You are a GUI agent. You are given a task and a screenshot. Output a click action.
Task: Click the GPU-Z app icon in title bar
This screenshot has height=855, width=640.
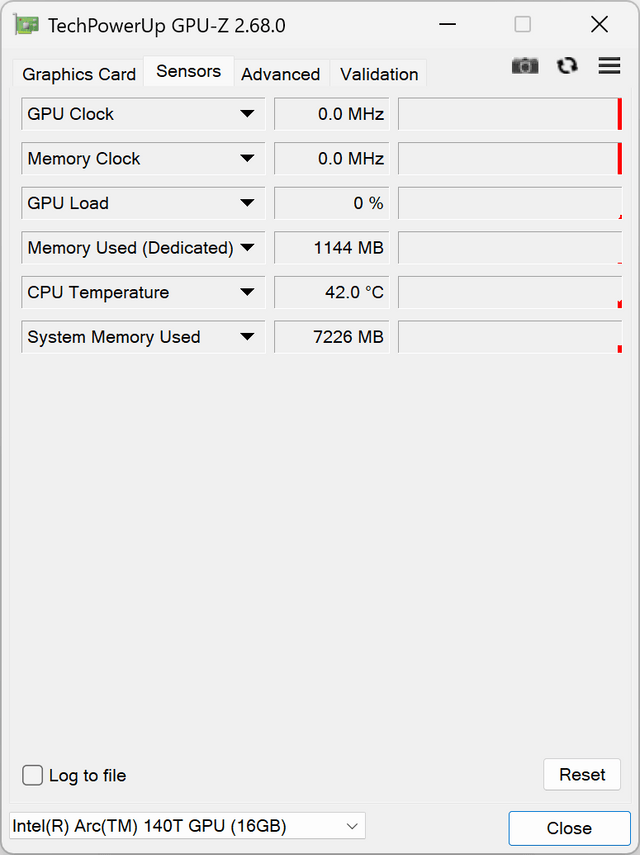26,25
